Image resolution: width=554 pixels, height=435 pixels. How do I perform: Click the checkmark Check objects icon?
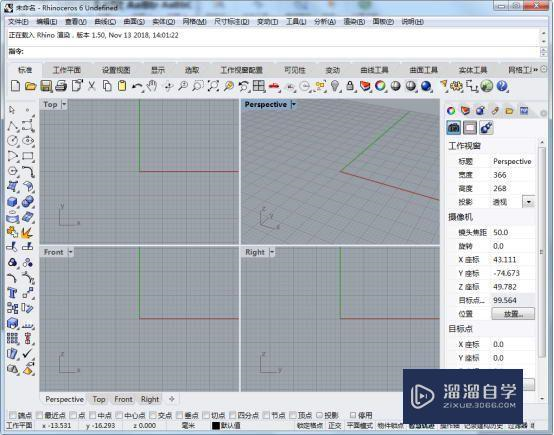(28, 353)
